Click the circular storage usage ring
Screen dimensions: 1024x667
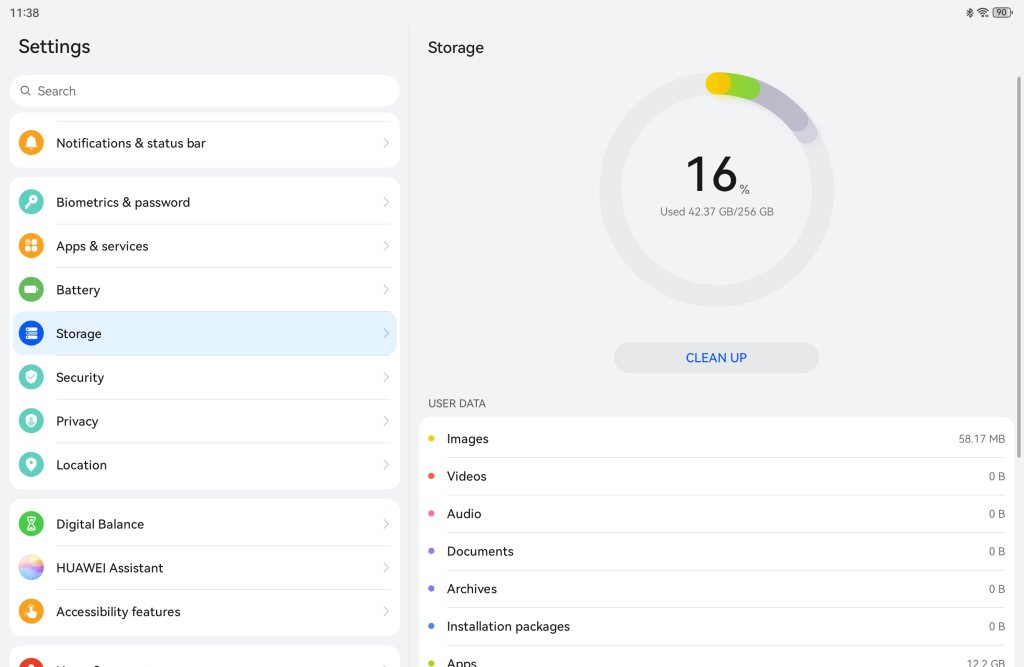pyautogui.click(x=716, y=190)
